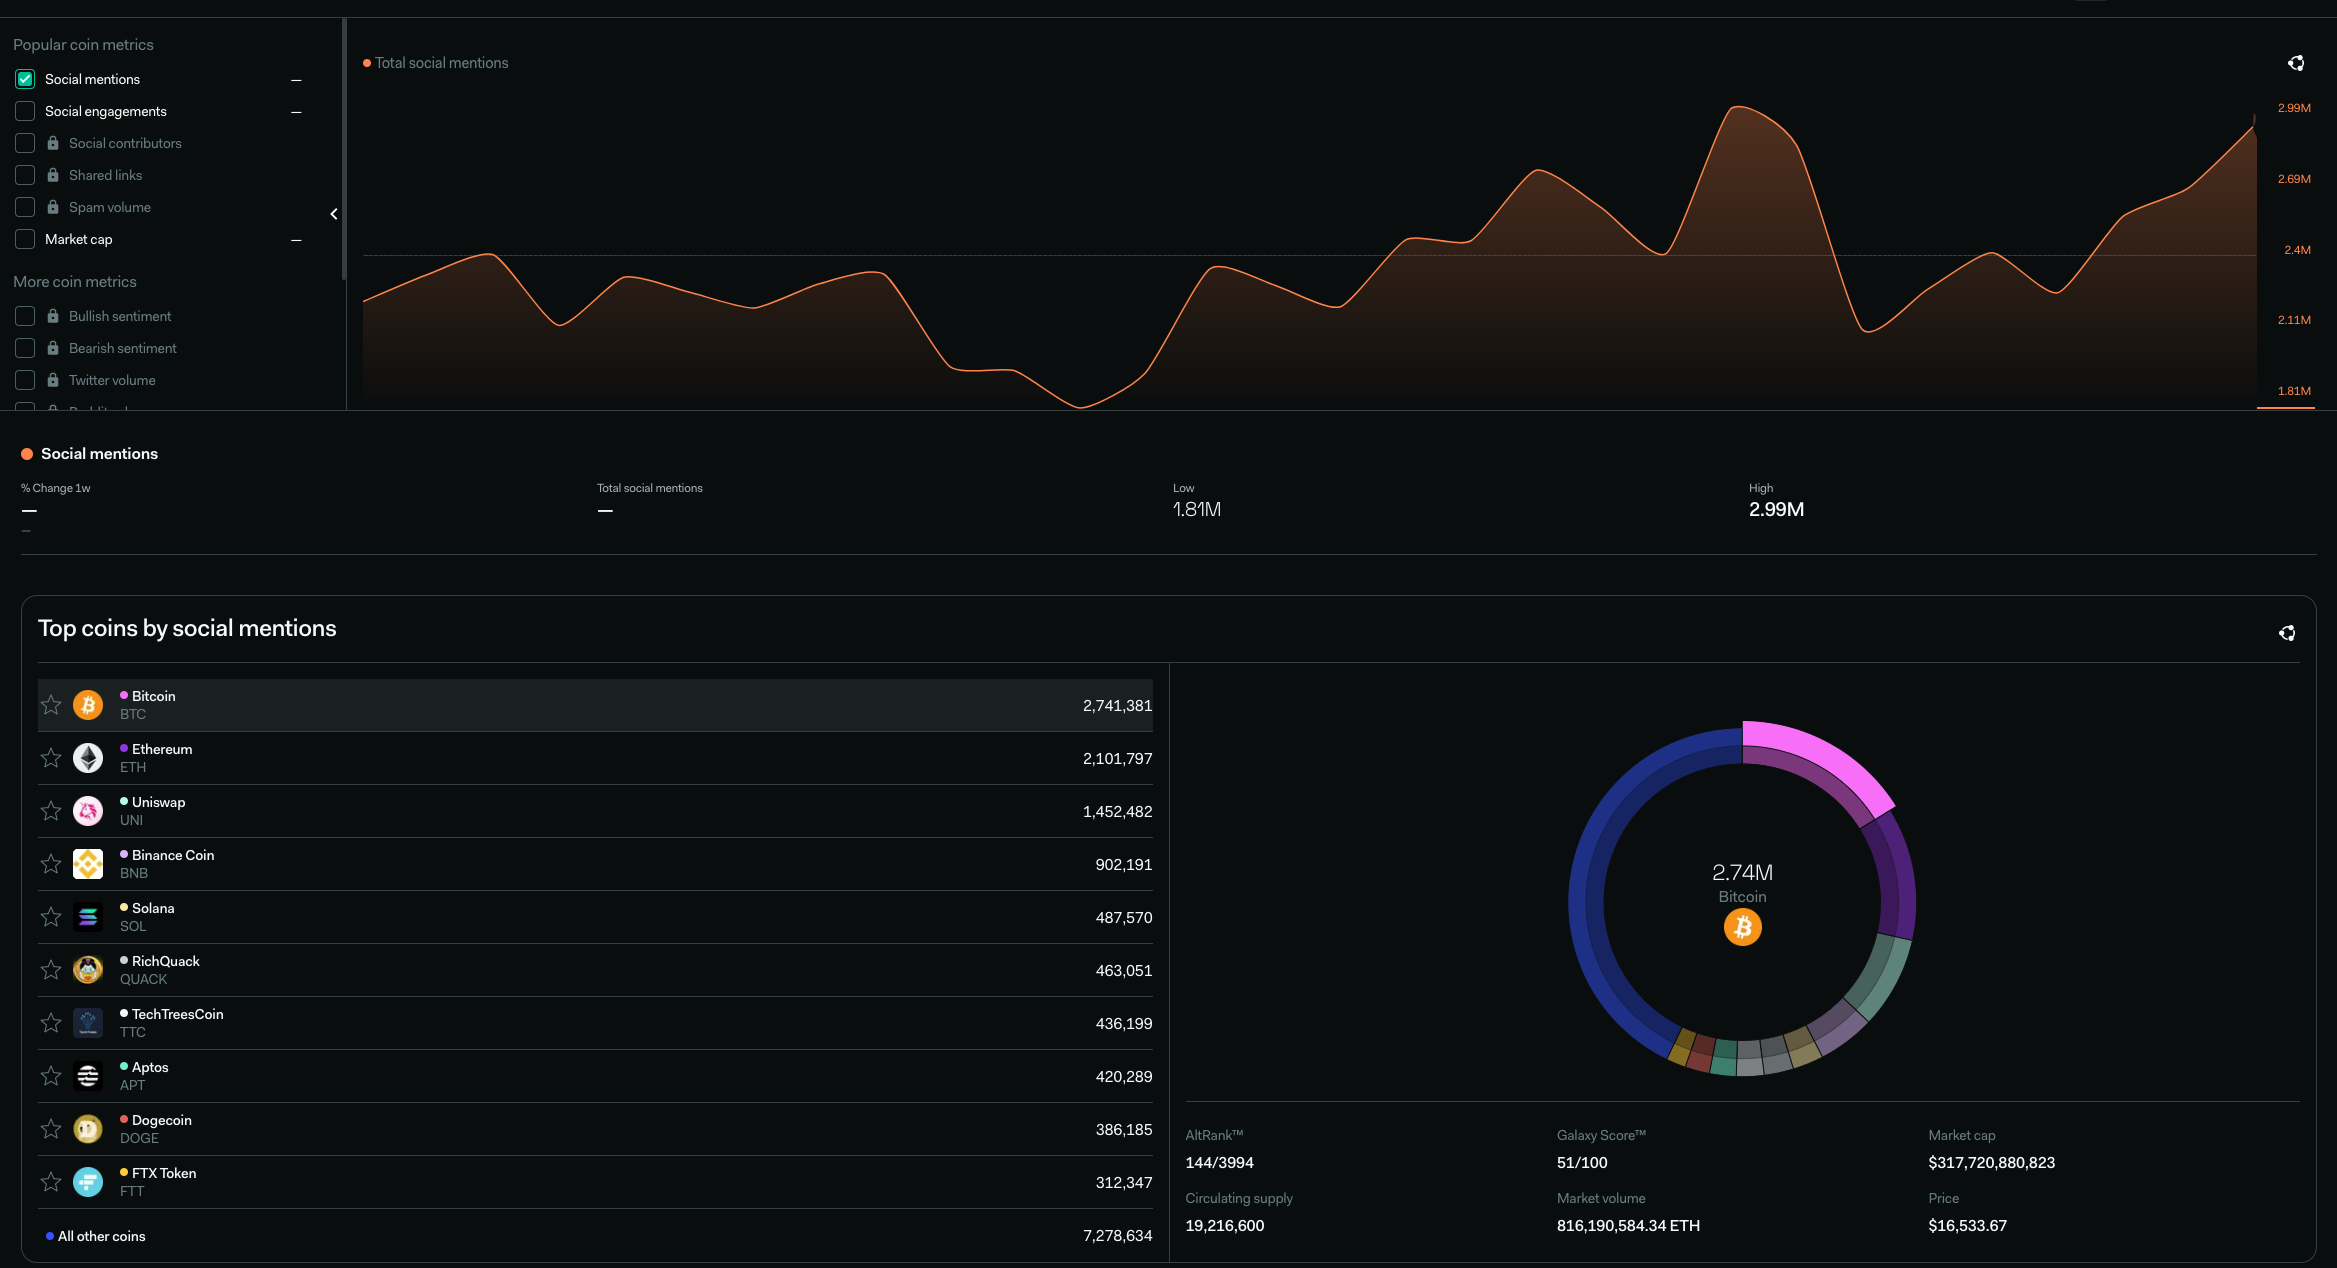Click the Binance Coin logo icon
Viewport: 2337px width, 1268px height.
coord(88,864)
